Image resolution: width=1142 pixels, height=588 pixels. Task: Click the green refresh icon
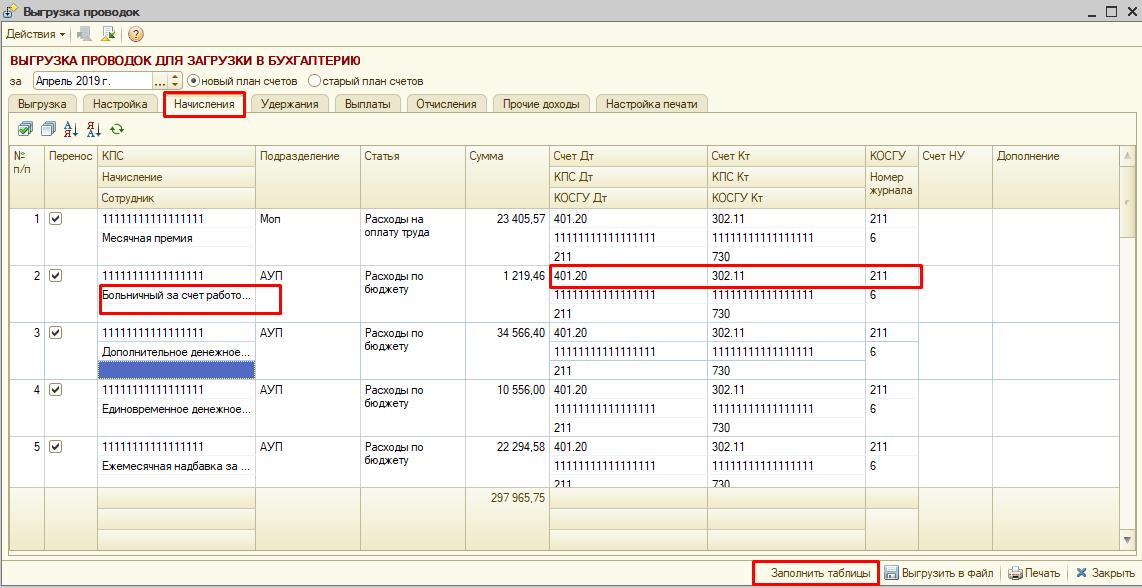pyautogui.click(x=117, y=129)
